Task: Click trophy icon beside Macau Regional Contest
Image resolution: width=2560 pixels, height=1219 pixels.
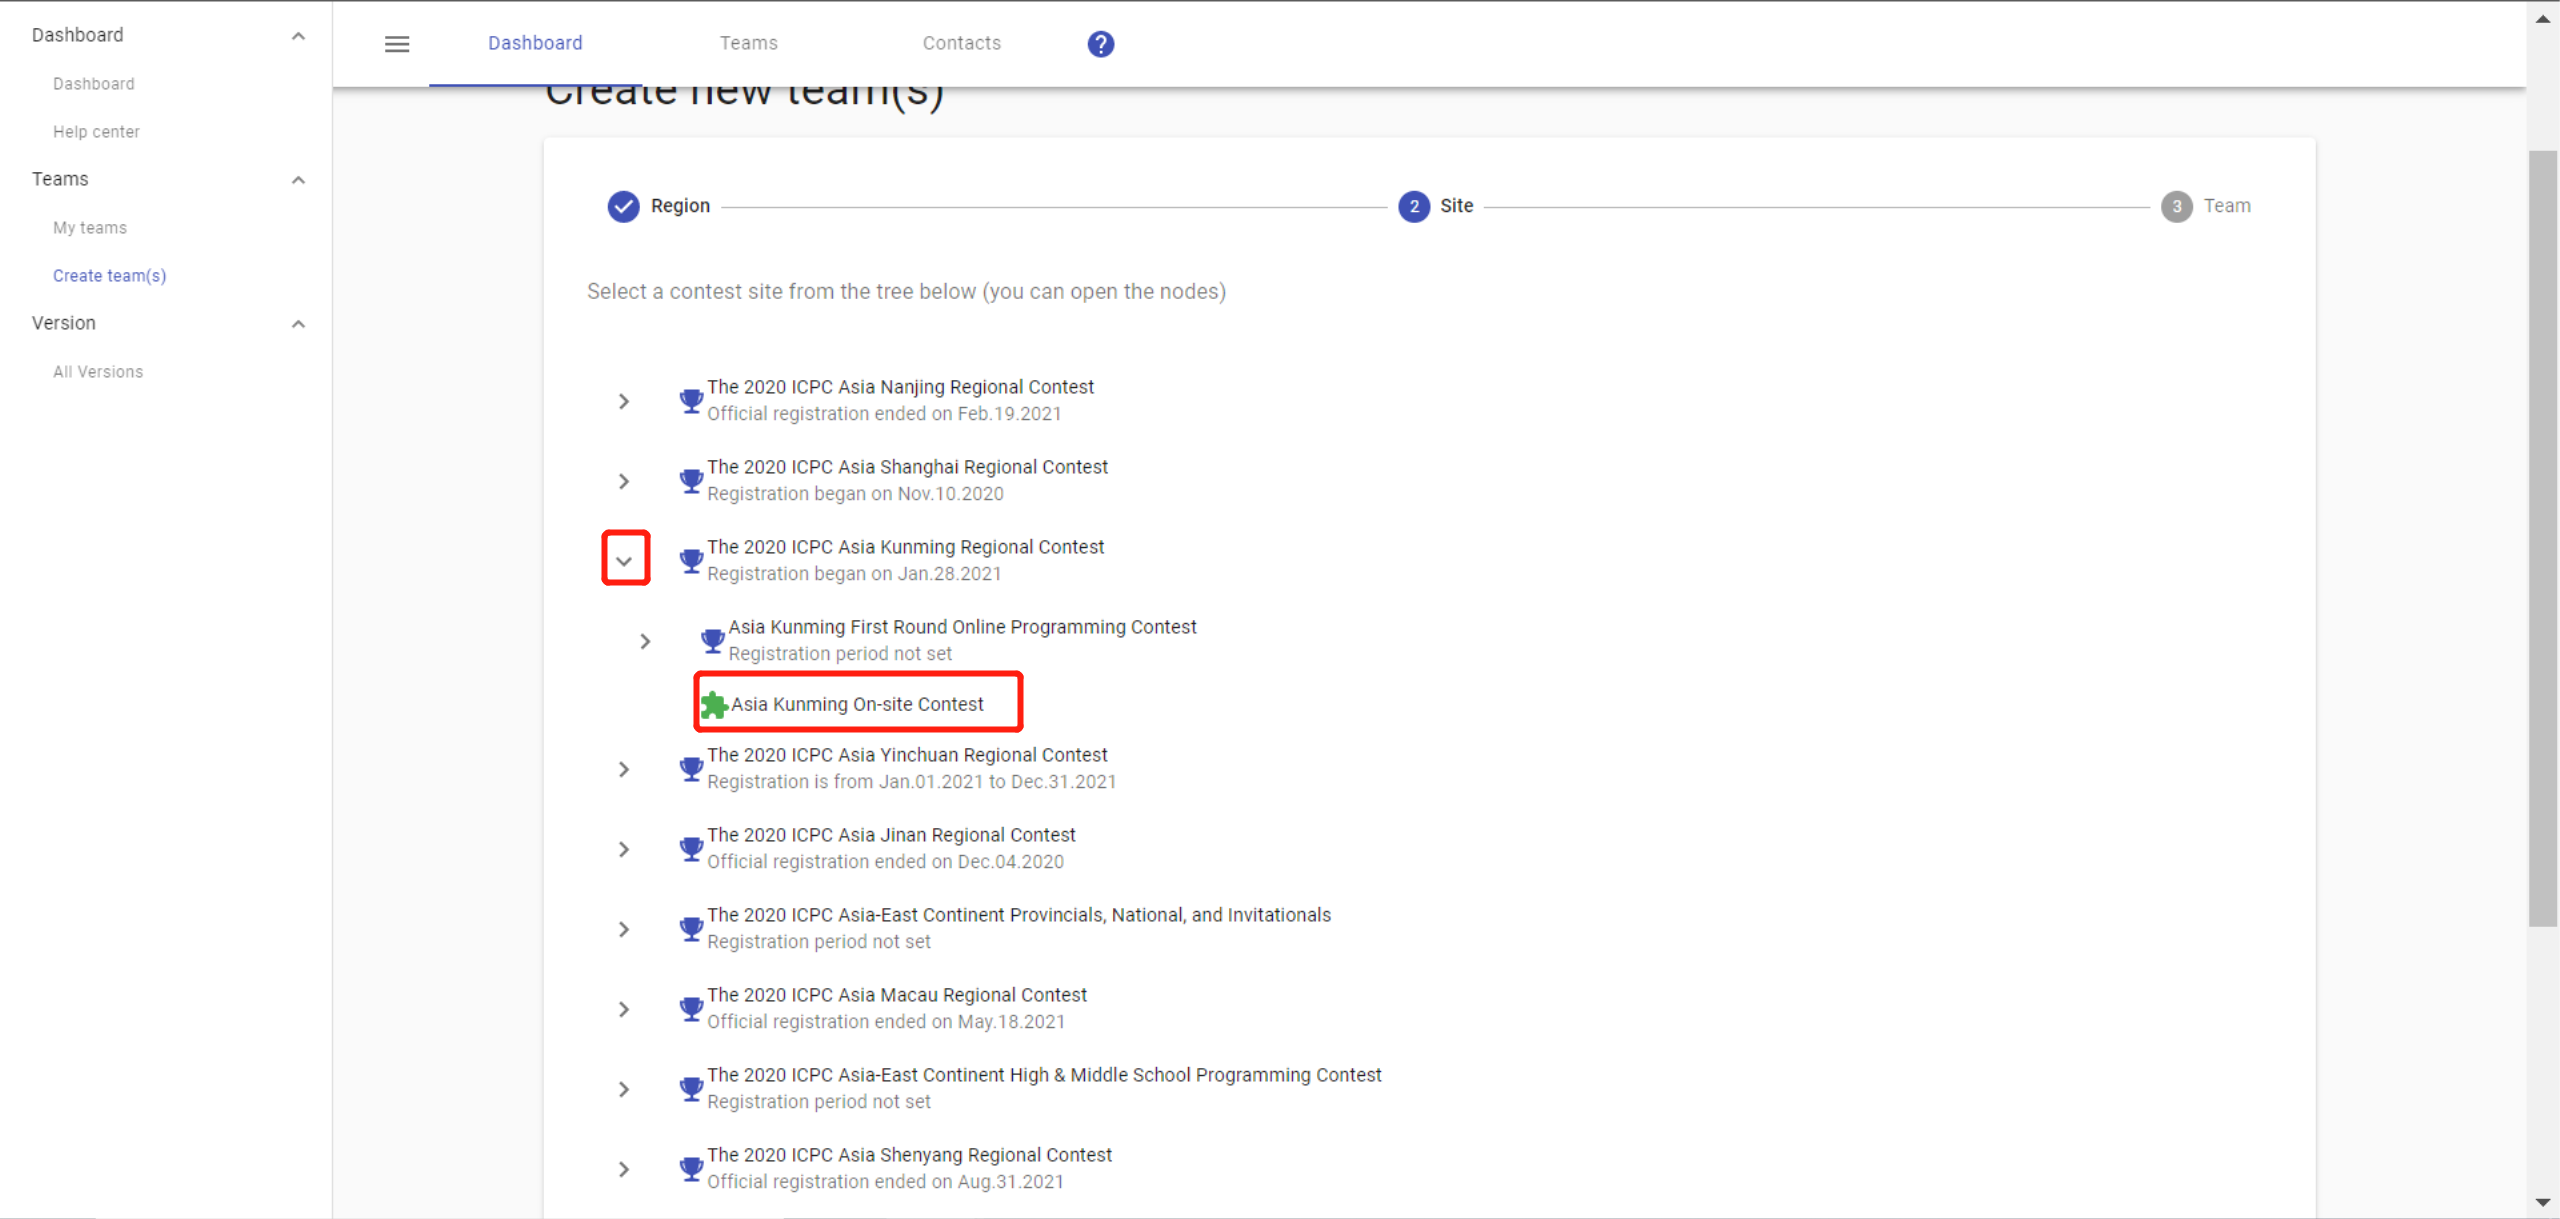Action: coord(690,1009)
